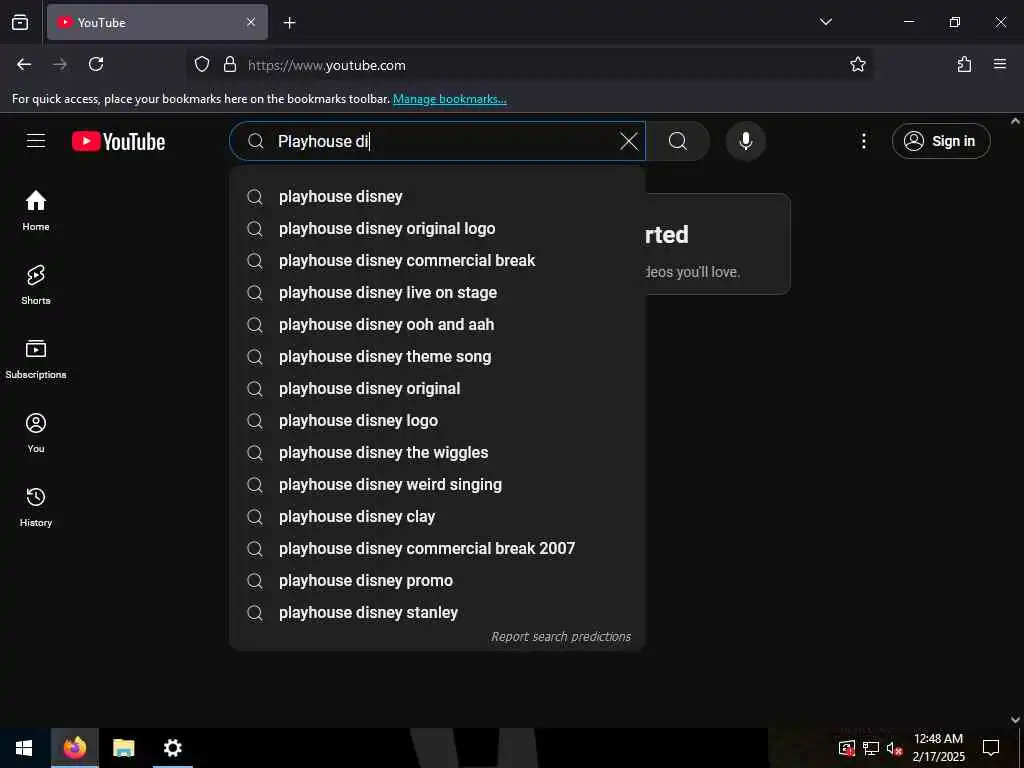This screenshot has height=768, width=1024.
Task: Go back with browser back arrow
Action: [24, 65]
